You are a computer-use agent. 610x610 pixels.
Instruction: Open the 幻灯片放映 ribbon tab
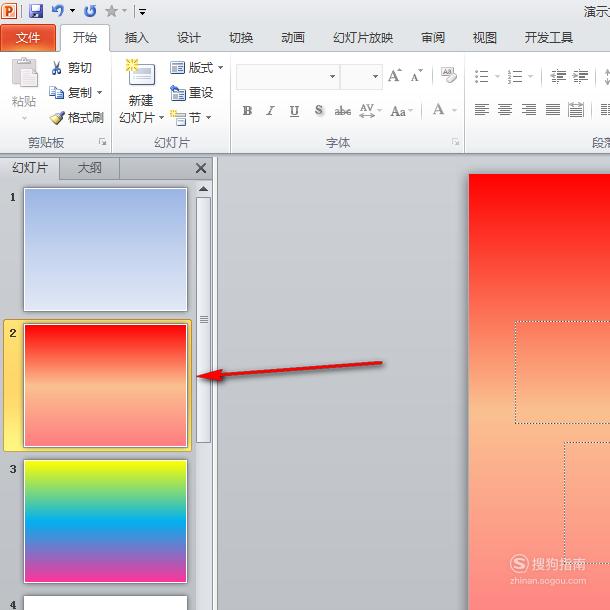click(x=363, y=38)
